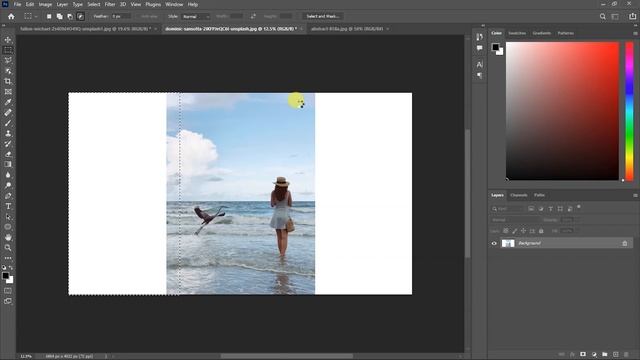Open the Filter menu
The height and width of the screenshot is (360, 640).
(110, 4)
